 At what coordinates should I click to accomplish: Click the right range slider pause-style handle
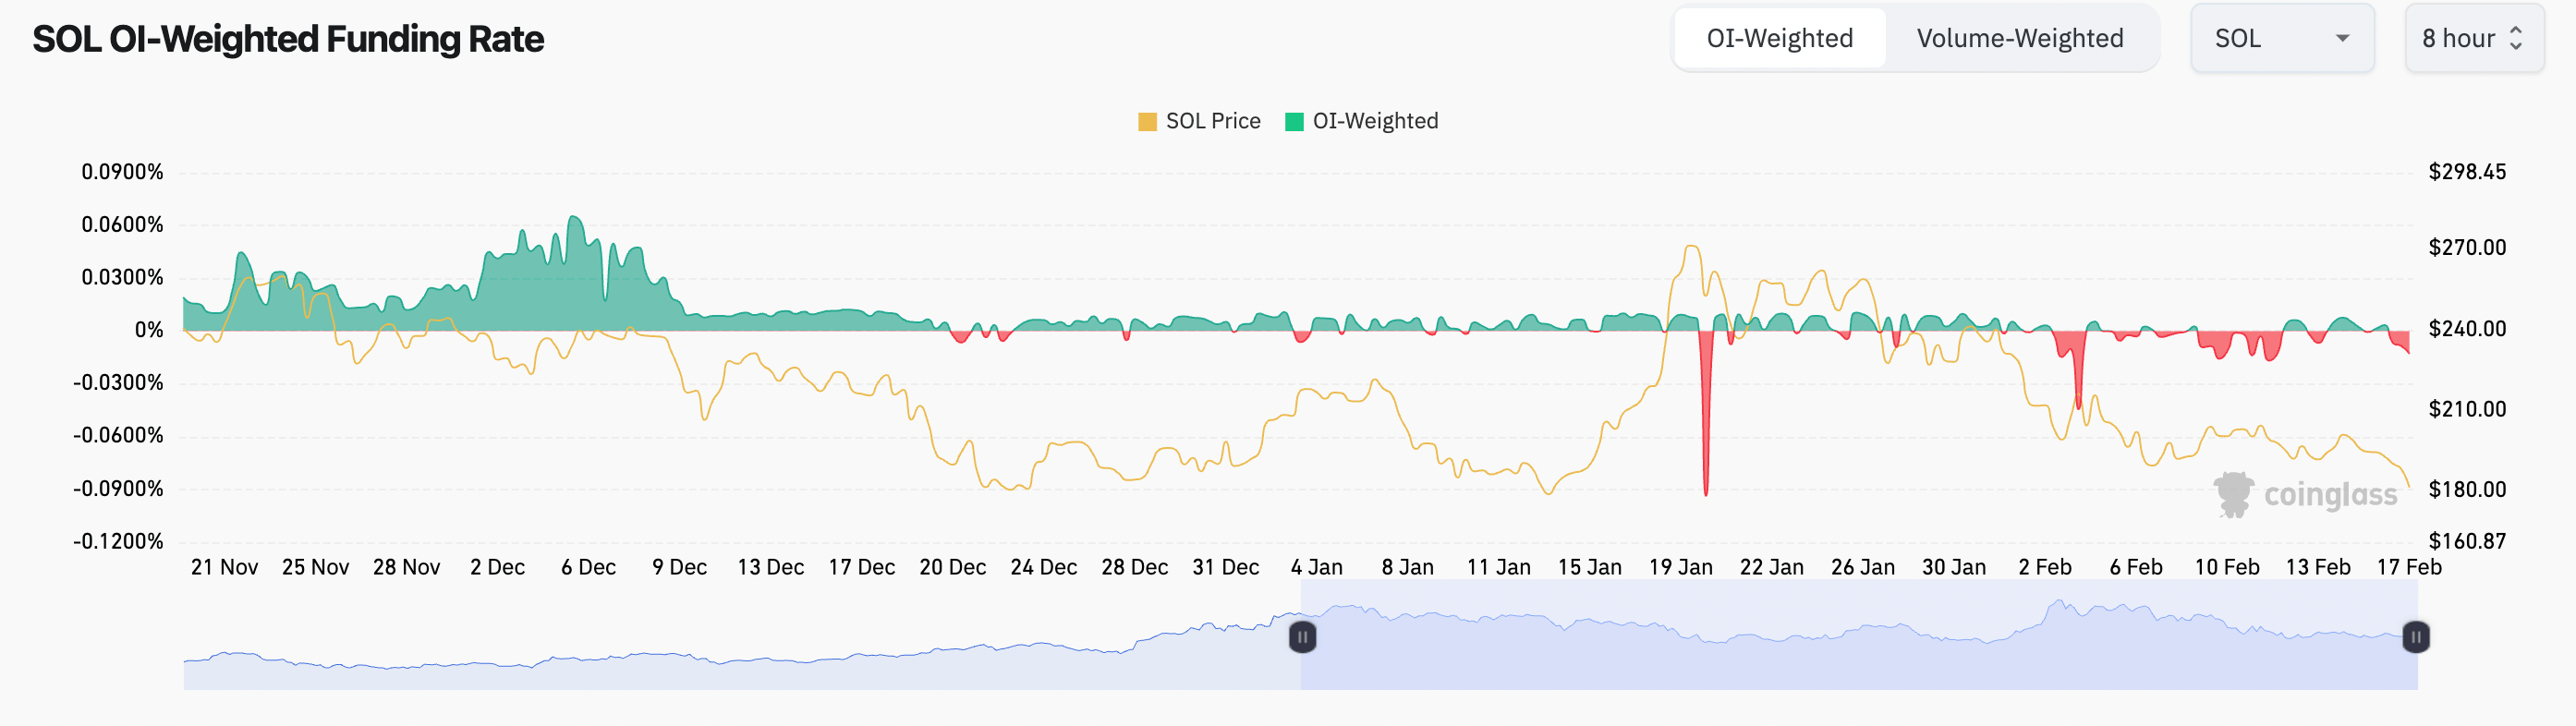(x=2416, y=637)
